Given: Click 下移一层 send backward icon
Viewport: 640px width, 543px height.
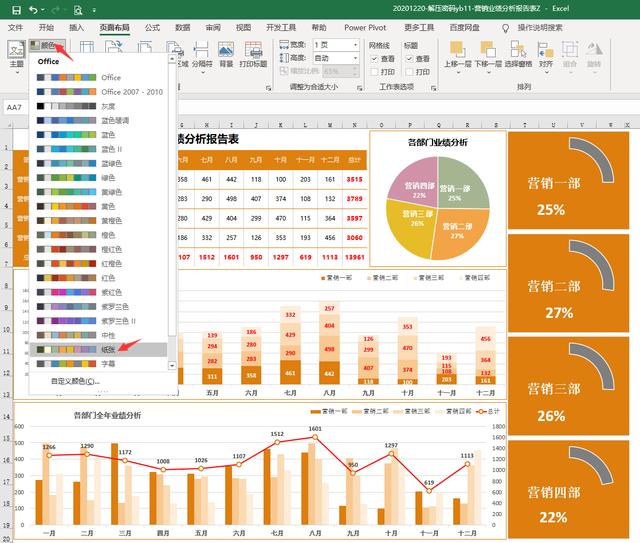Looking at the screenshot, I should pyautogui.click(x=488, y=52).
